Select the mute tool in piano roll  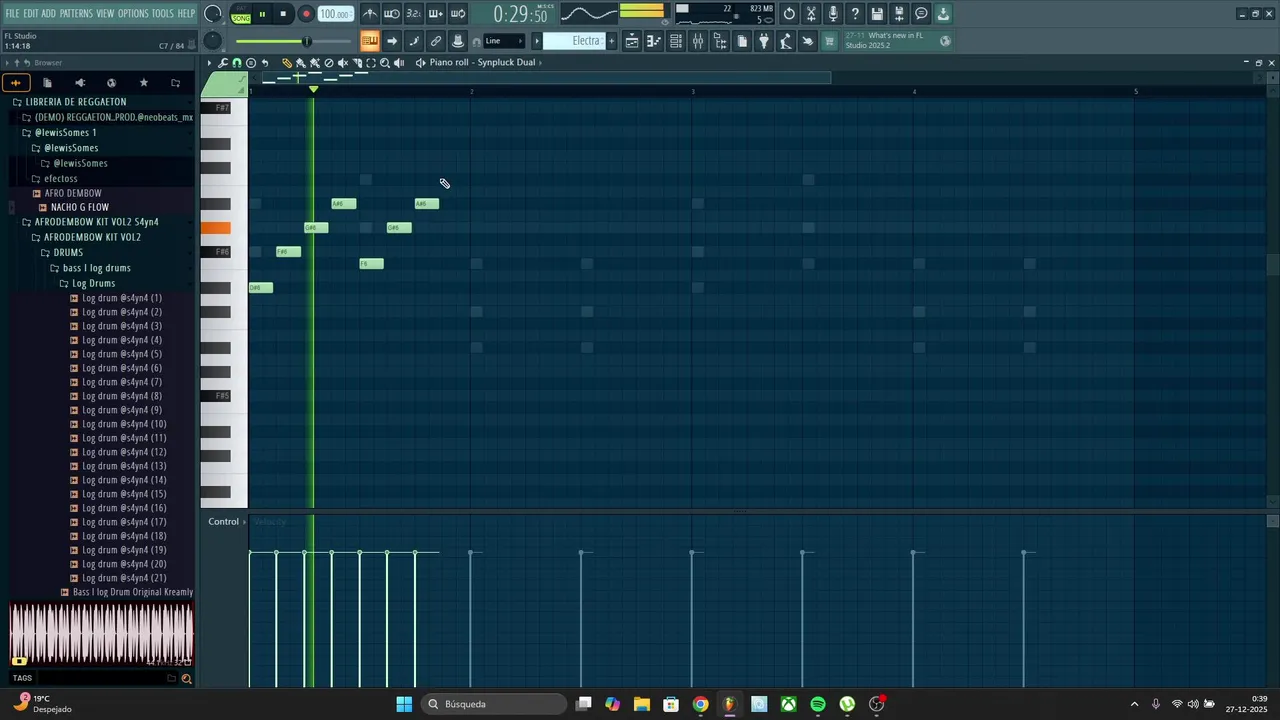point(343,63)
